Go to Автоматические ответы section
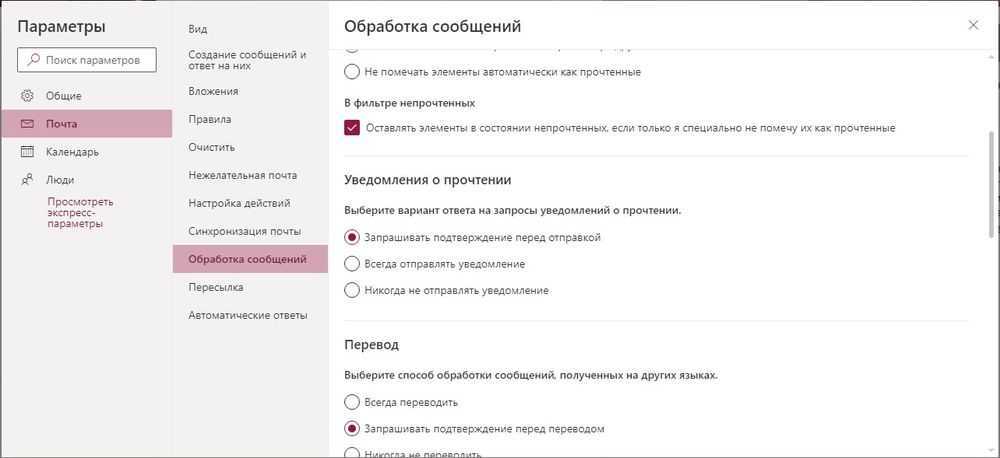 [247, 315]
